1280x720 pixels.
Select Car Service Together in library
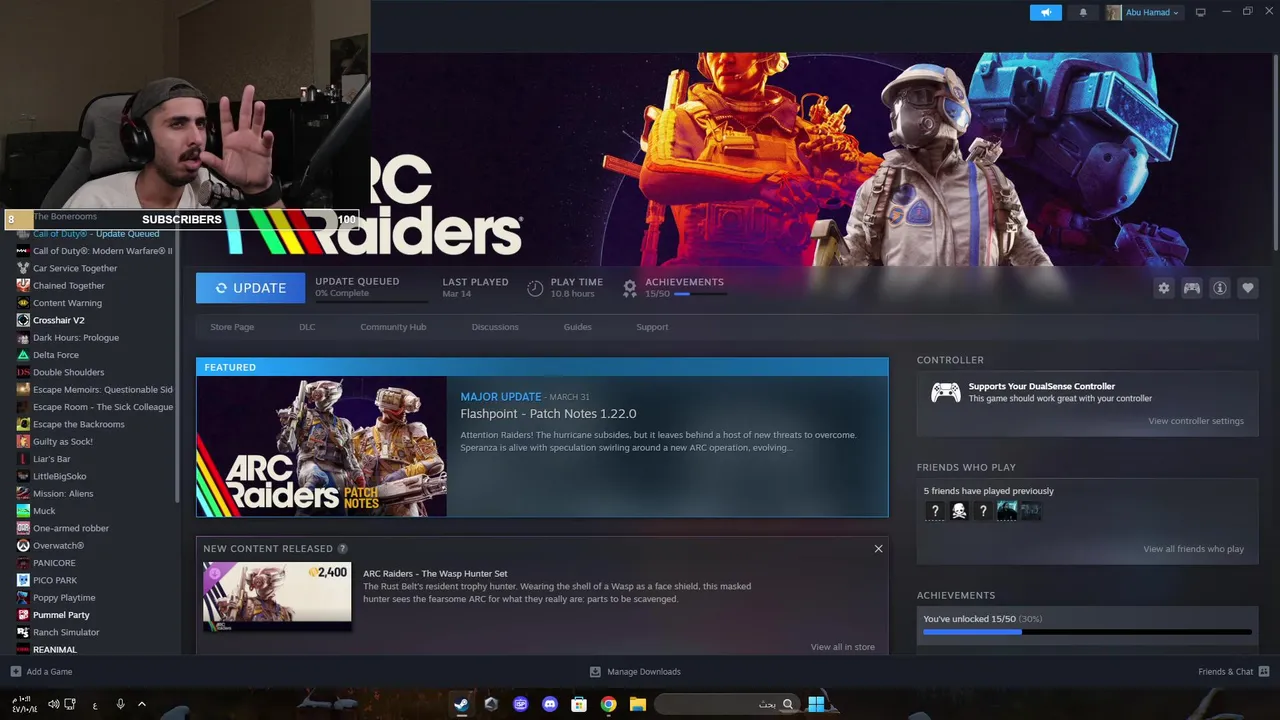pos(75,268)
